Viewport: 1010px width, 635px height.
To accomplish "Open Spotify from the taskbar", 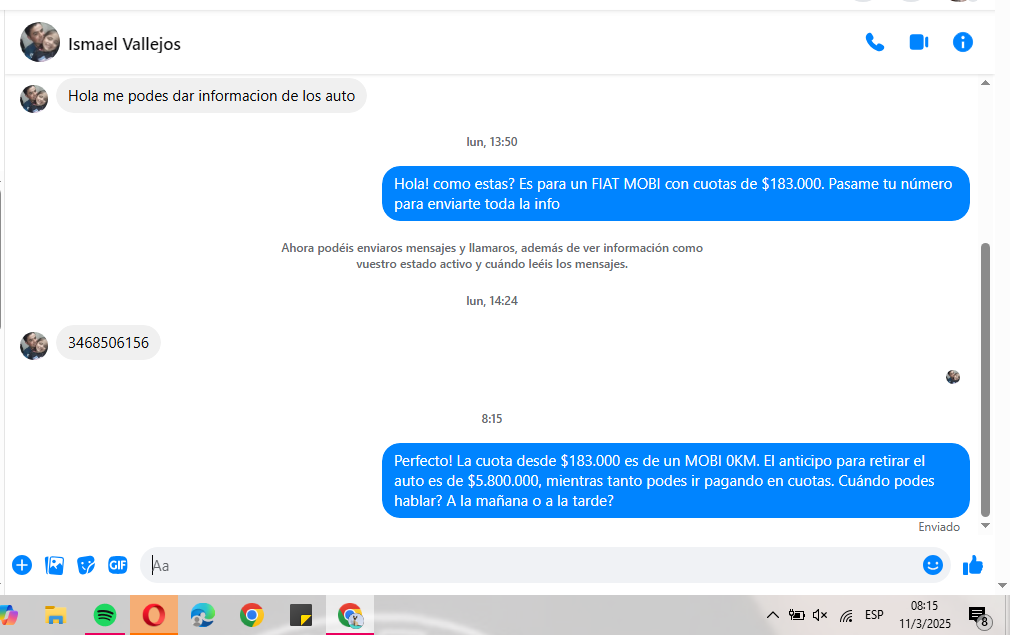I will [x=104, y=615].
